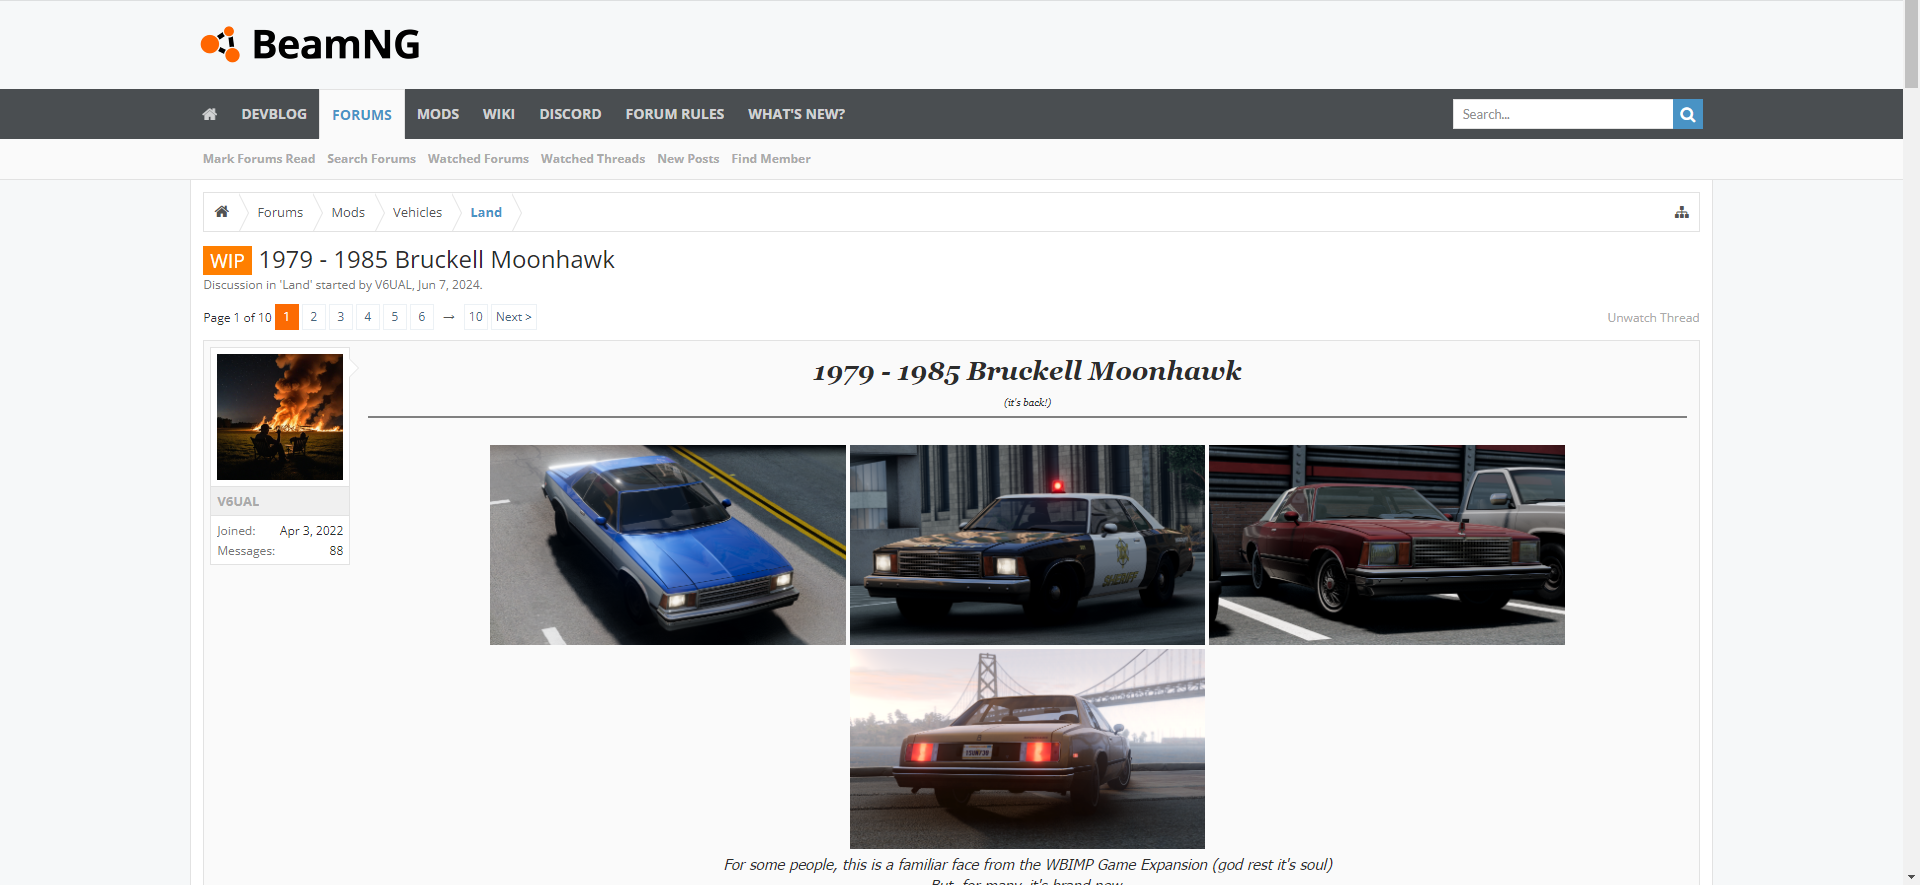Open the DEVBLOG menu item
1920x885 pixels.
[x=274, y=114]
